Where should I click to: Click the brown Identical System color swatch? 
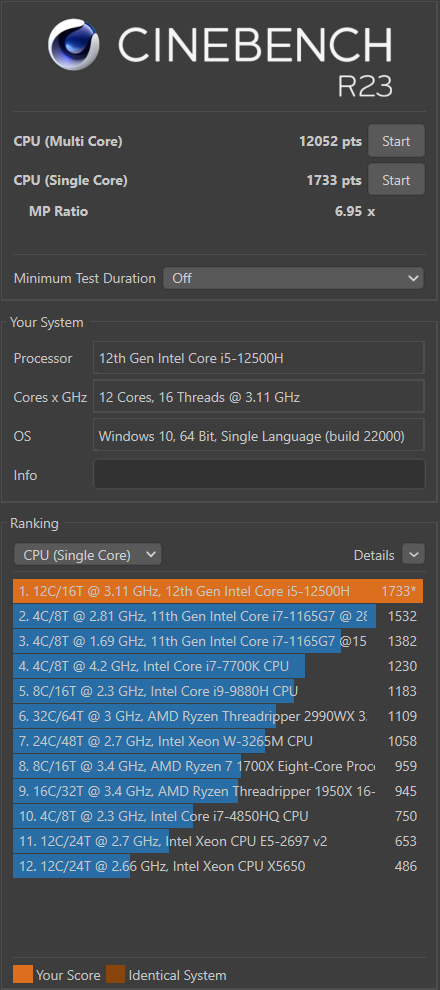(x=116, y=974)
